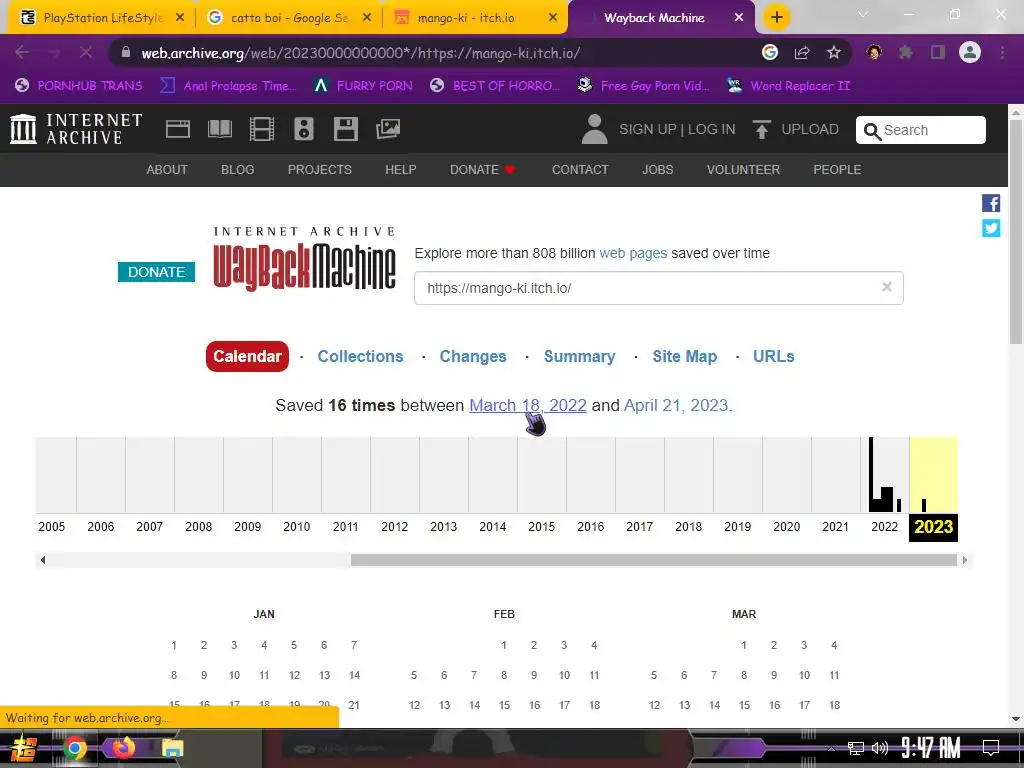Open the Chrome extensions puzzle icon

point(905,52)
